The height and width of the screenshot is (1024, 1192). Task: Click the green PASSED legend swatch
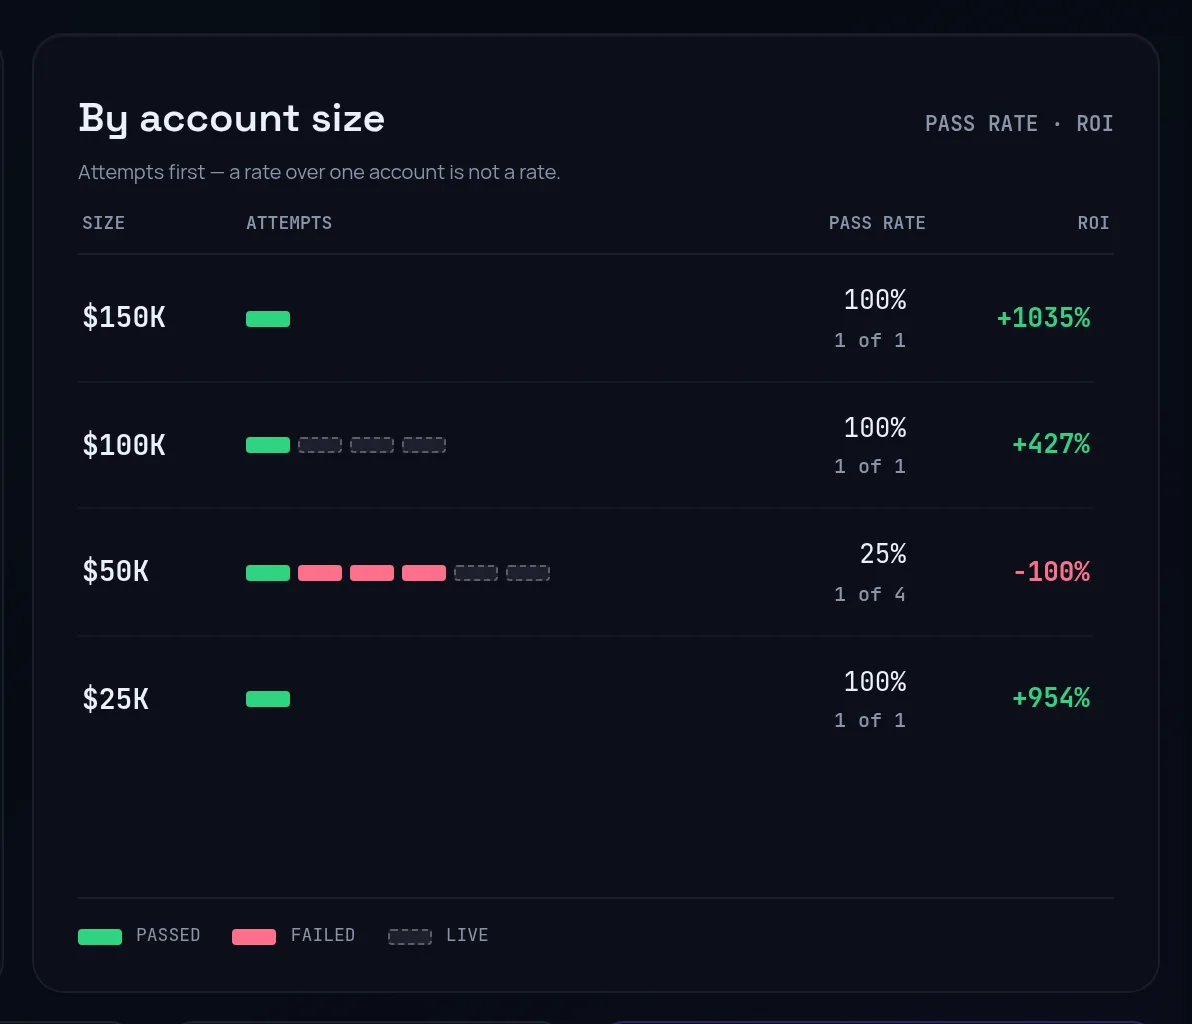(100, 937)
